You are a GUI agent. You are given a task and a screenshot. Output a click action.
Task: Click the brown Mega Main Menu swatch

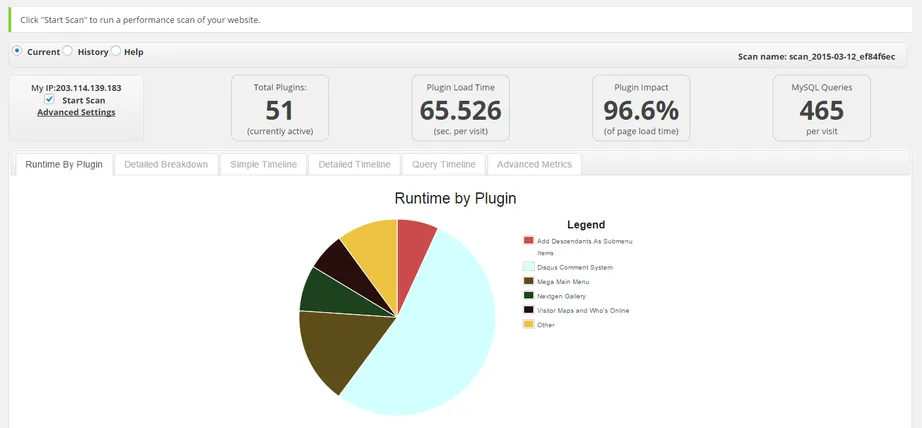(x=528, y=282)
